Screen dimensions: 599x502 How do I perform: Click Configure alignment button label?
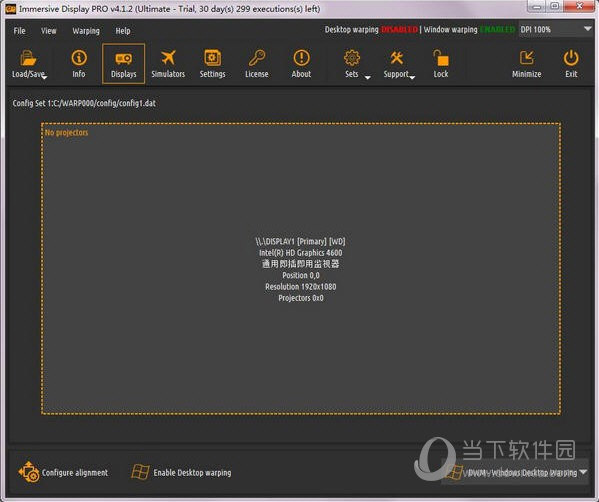(x=75, y=473)
